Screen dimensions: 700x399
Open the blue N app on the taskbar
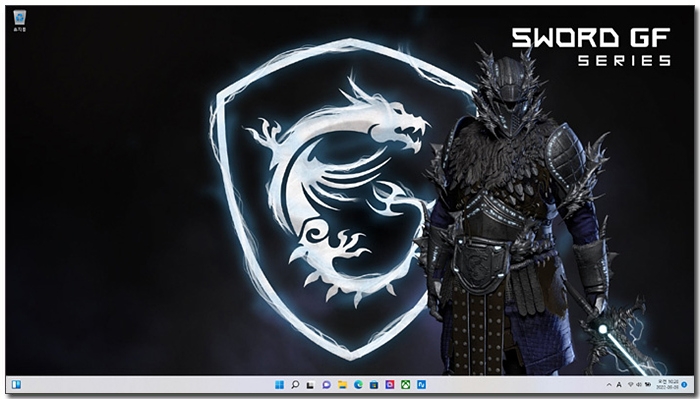pyautogui.click(x=421, y=384)
